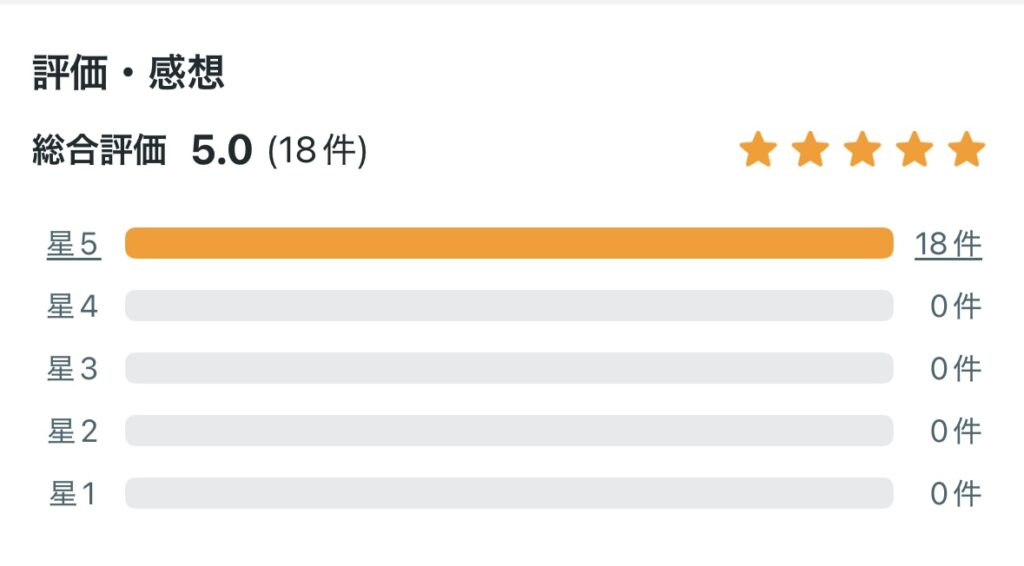1024x566 pixels.
Task: Select the empty 星4 rating bar
Action: (x=509, y=306)
